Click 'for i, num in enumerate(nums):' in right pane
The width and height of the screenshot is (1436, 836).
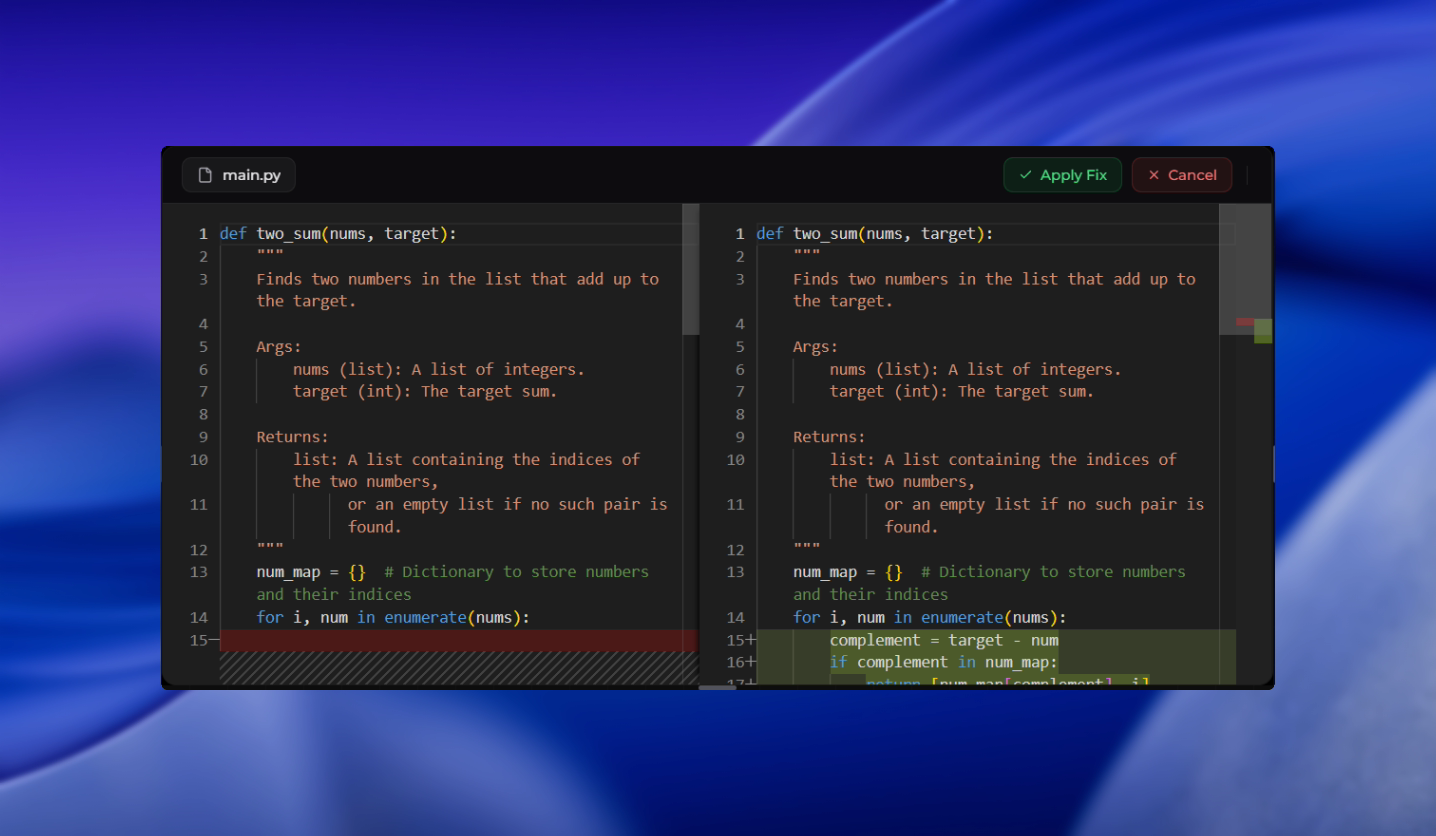(930, 617)
